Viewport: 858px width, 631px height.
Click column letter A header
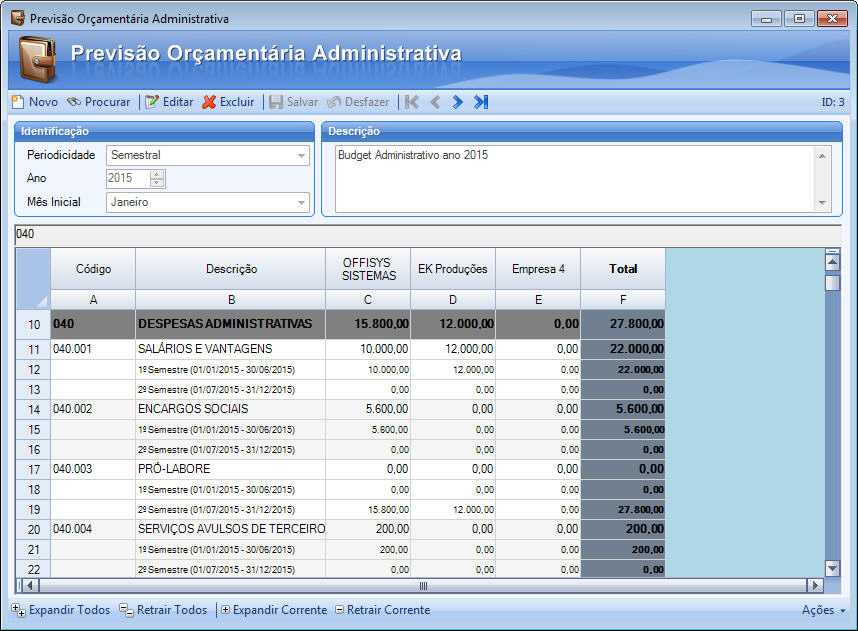93,300
